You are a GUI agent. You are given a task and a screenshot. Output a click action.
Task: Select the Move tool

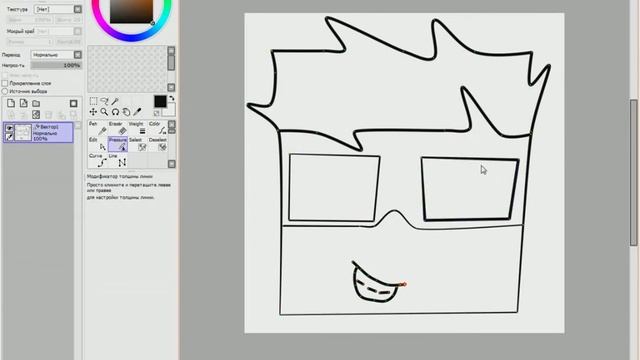(93, 111)
